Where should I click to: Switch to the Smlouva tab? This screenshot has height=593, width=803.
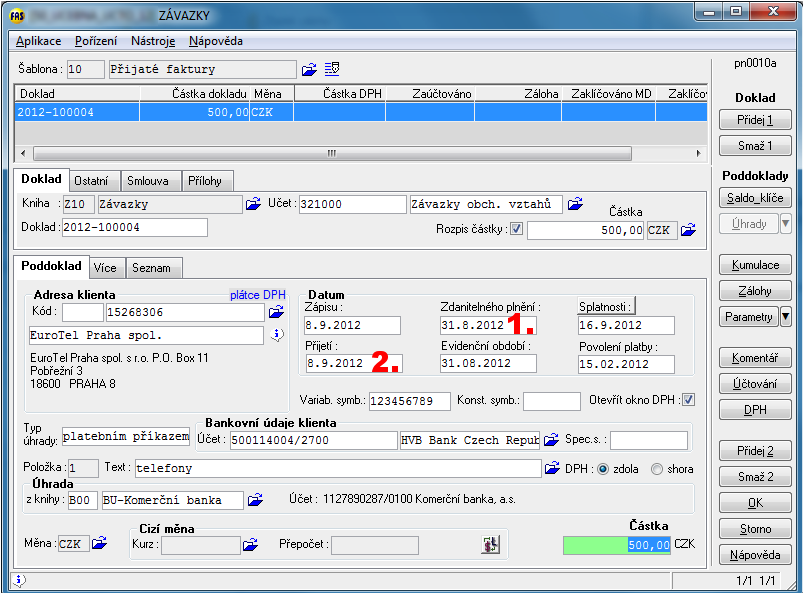point(148,181)
